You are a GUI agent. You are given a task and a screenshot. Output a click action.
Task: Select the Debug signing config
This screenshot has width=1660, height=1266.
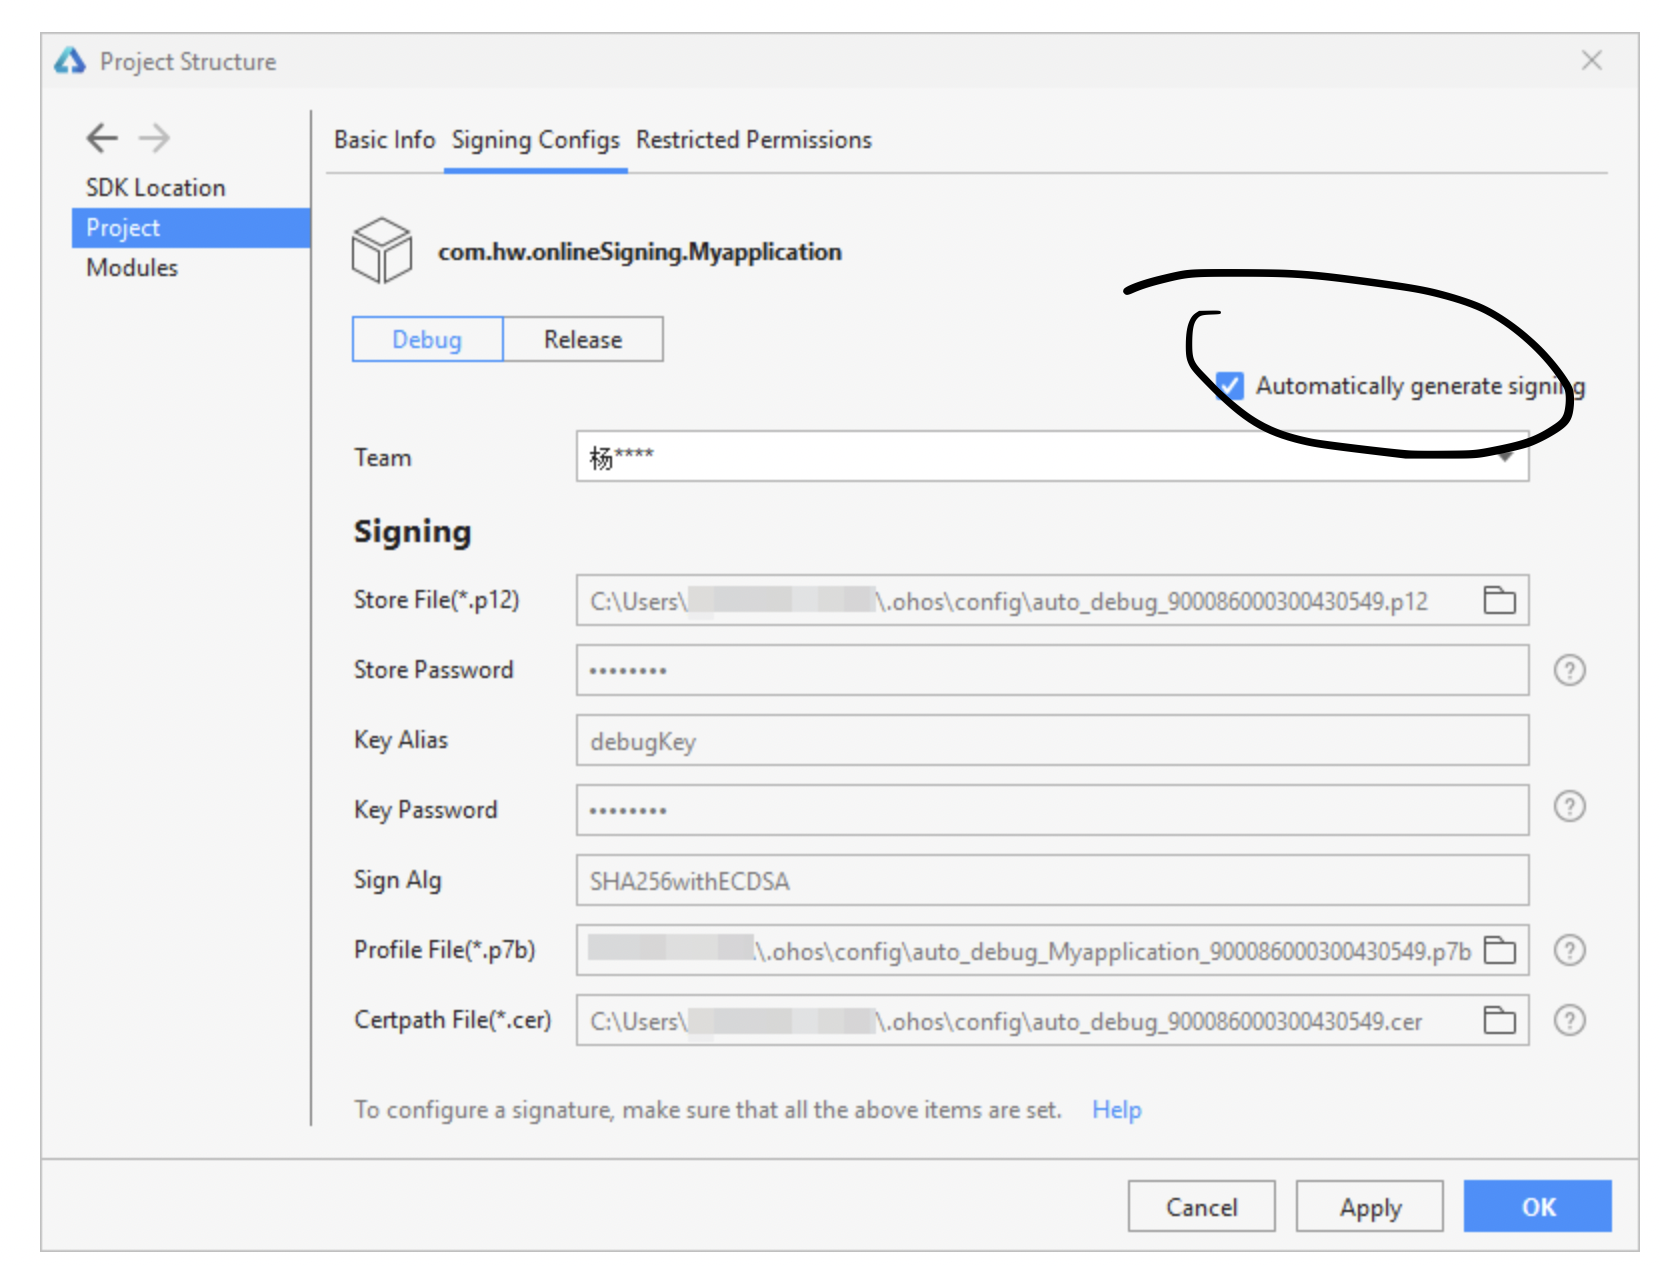(426, 339)
